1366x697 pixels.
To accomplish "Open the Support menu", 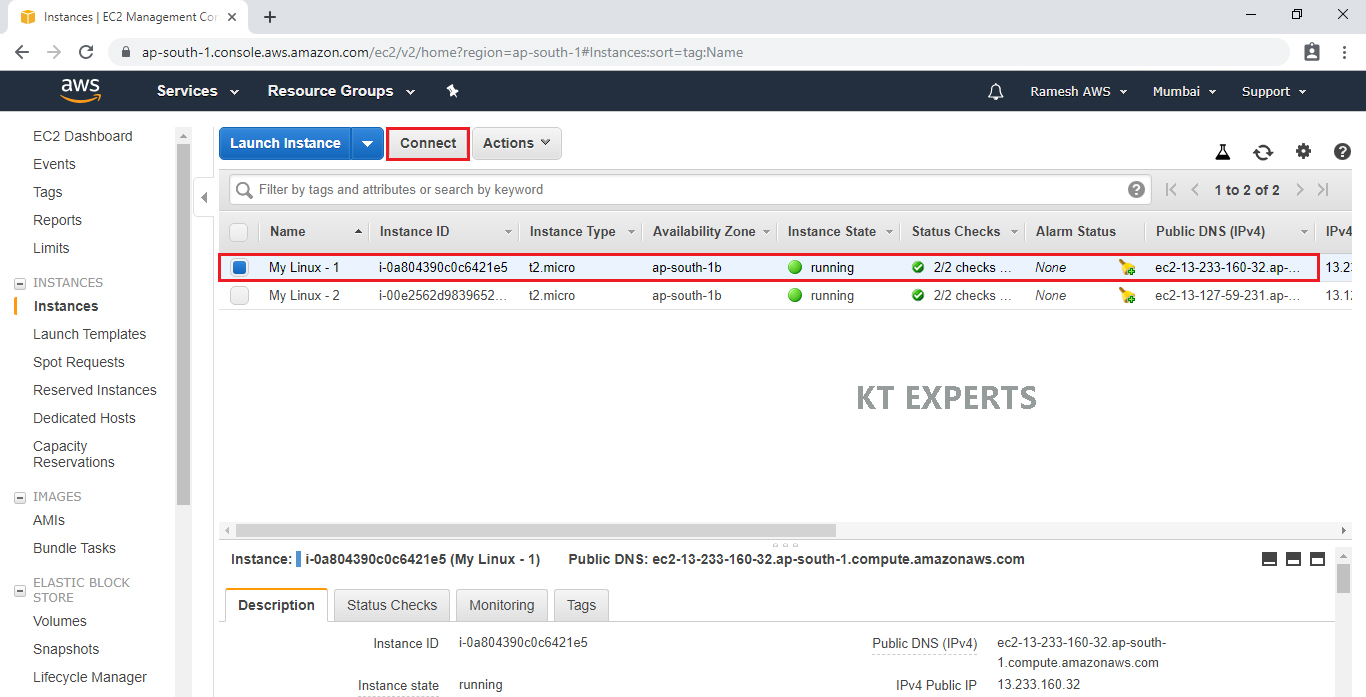I will pyautogui.click(x=1274, y=91).
